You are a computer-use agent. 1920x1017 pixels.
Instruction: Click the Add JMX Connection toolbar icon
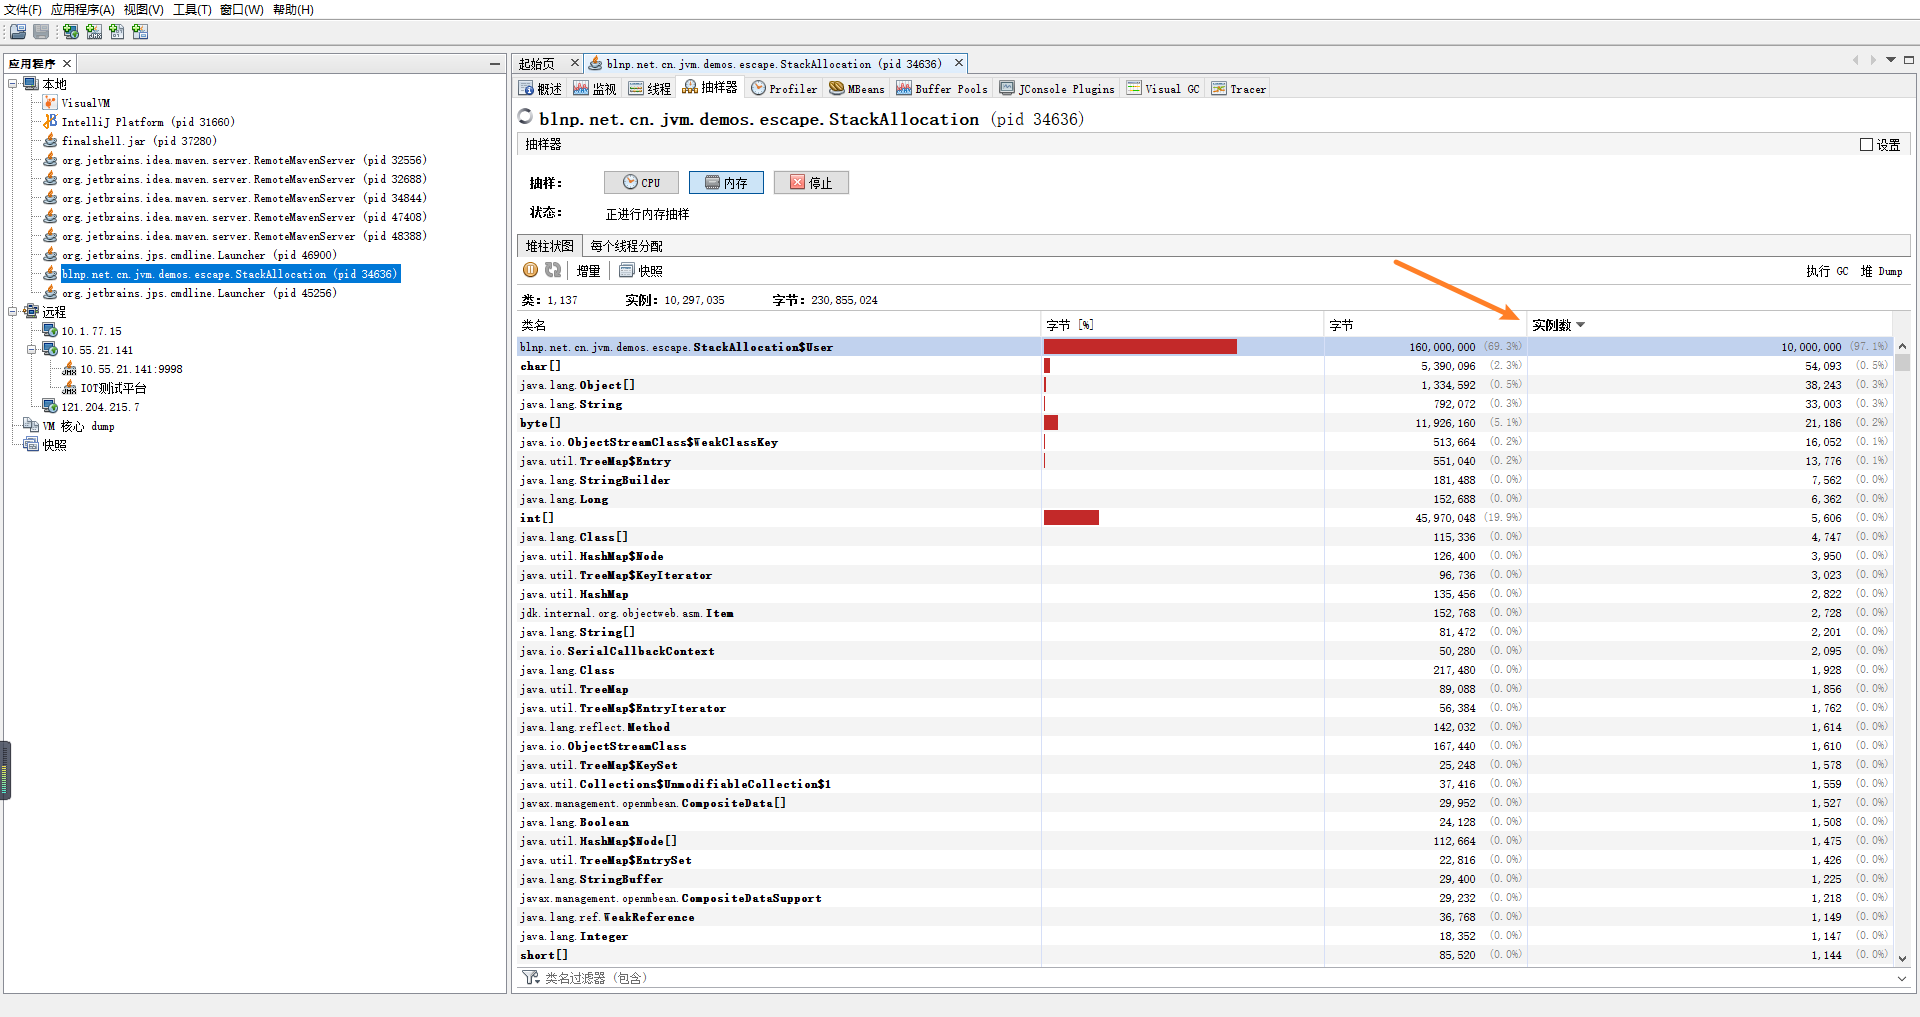point(94,32)
